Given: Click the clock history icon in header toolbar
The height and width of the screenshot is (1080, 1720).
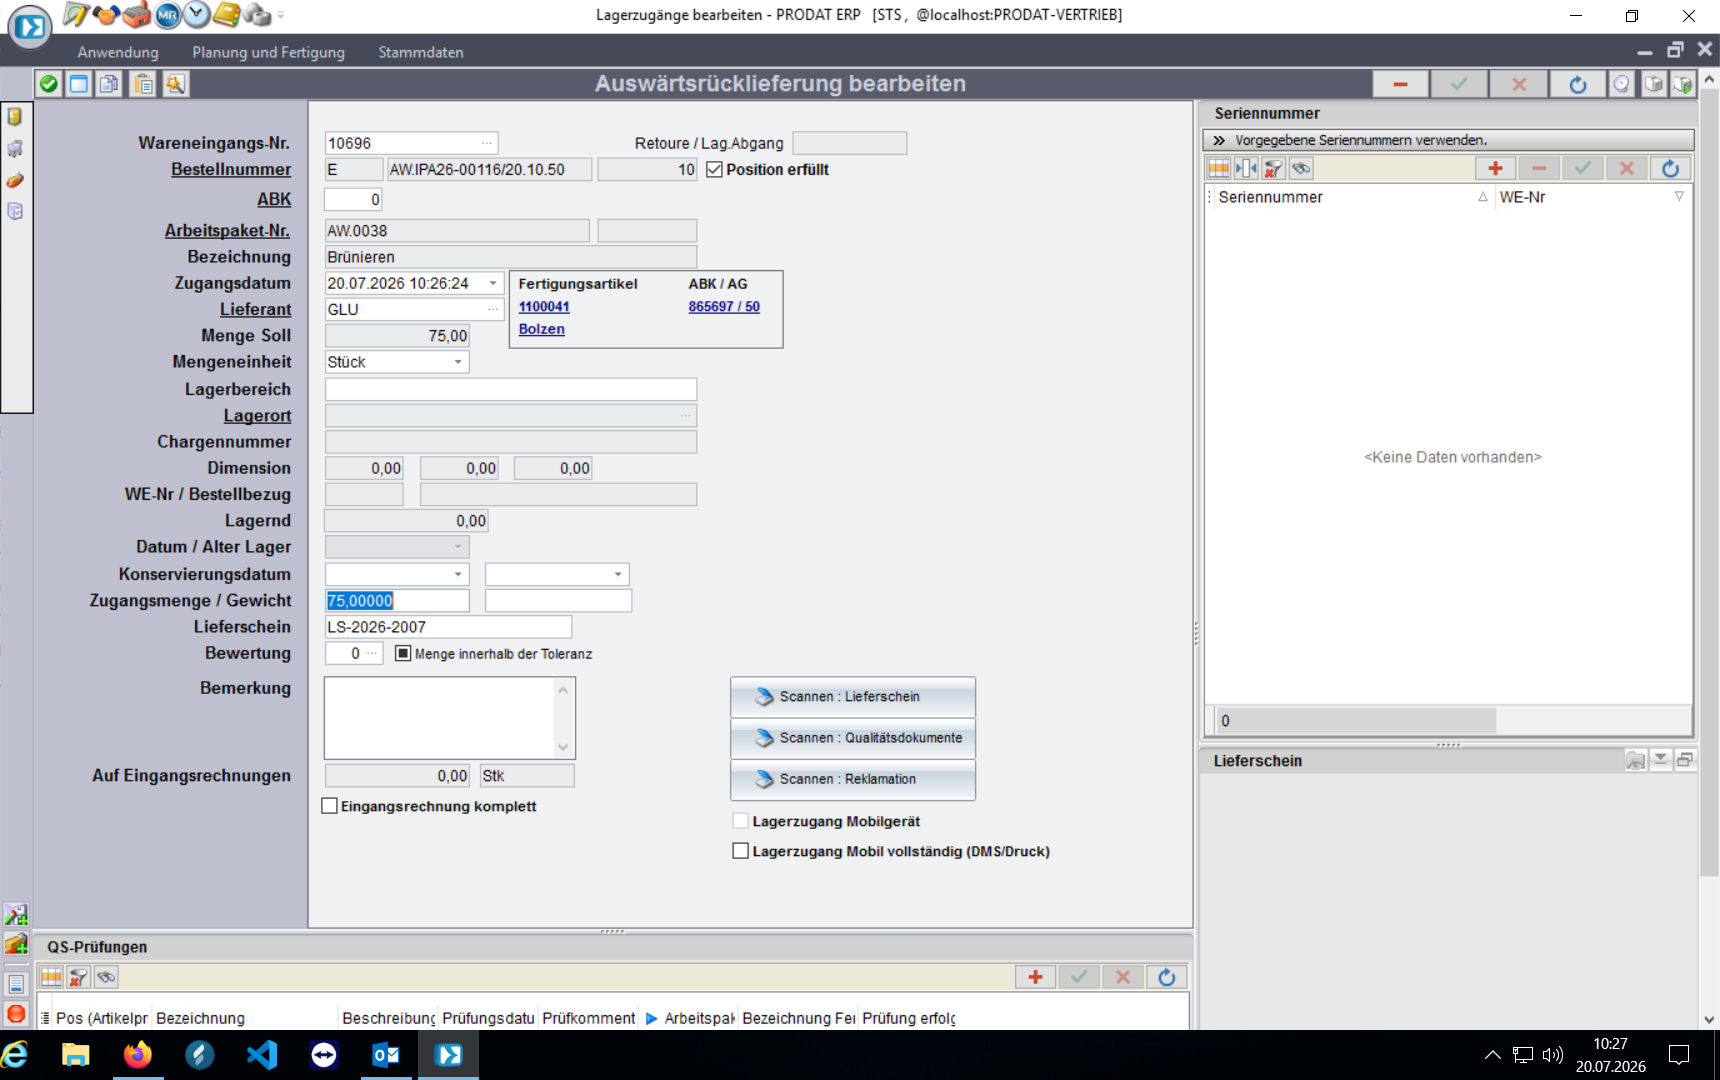Looking at the screenshot, I should click(x=1621, y=84).
